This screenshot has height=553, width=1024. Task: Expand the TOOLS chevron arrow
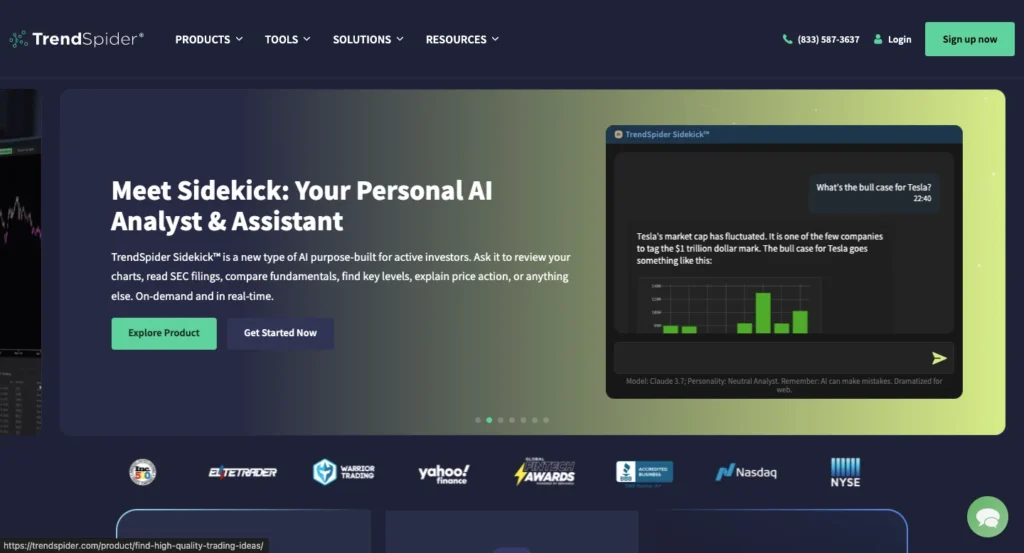click(307, 39)
